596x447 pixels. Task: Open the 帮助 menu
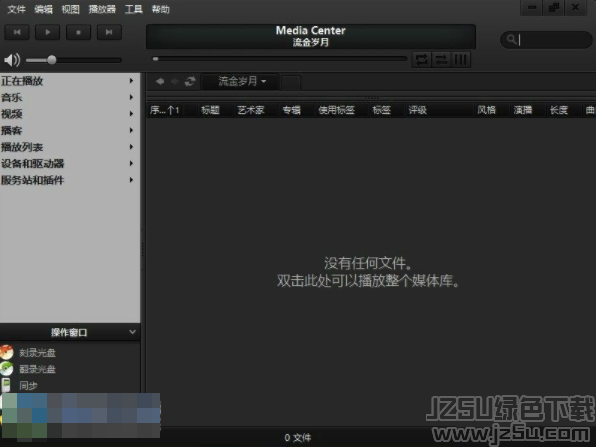point(160,9)
